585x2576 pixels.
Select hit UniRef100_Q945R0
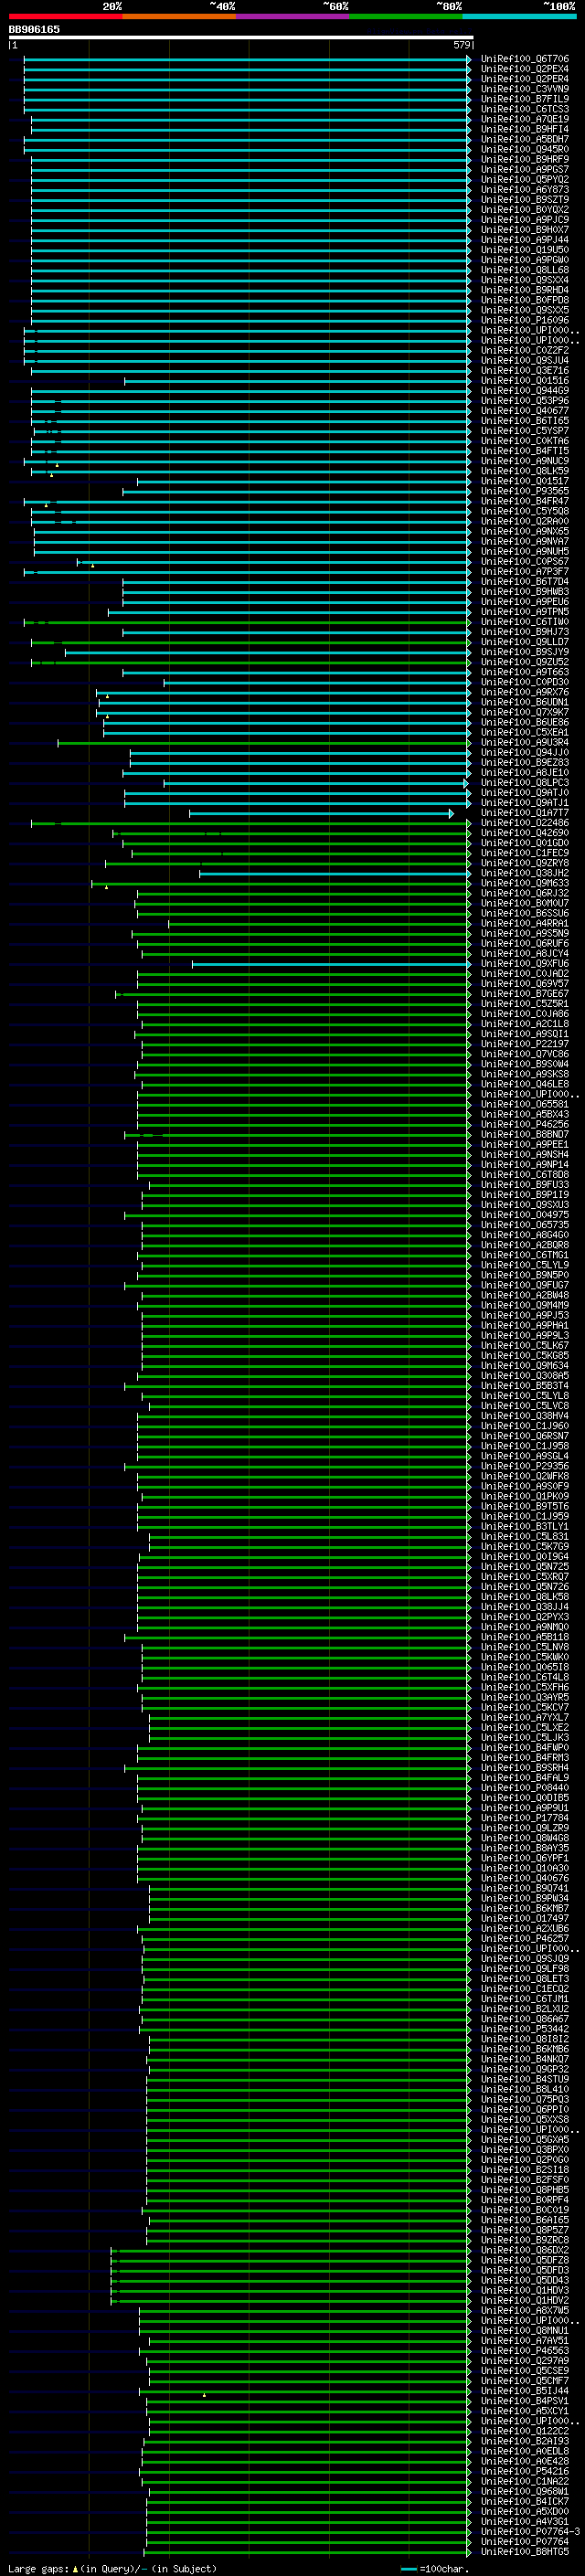click(524, 149)
